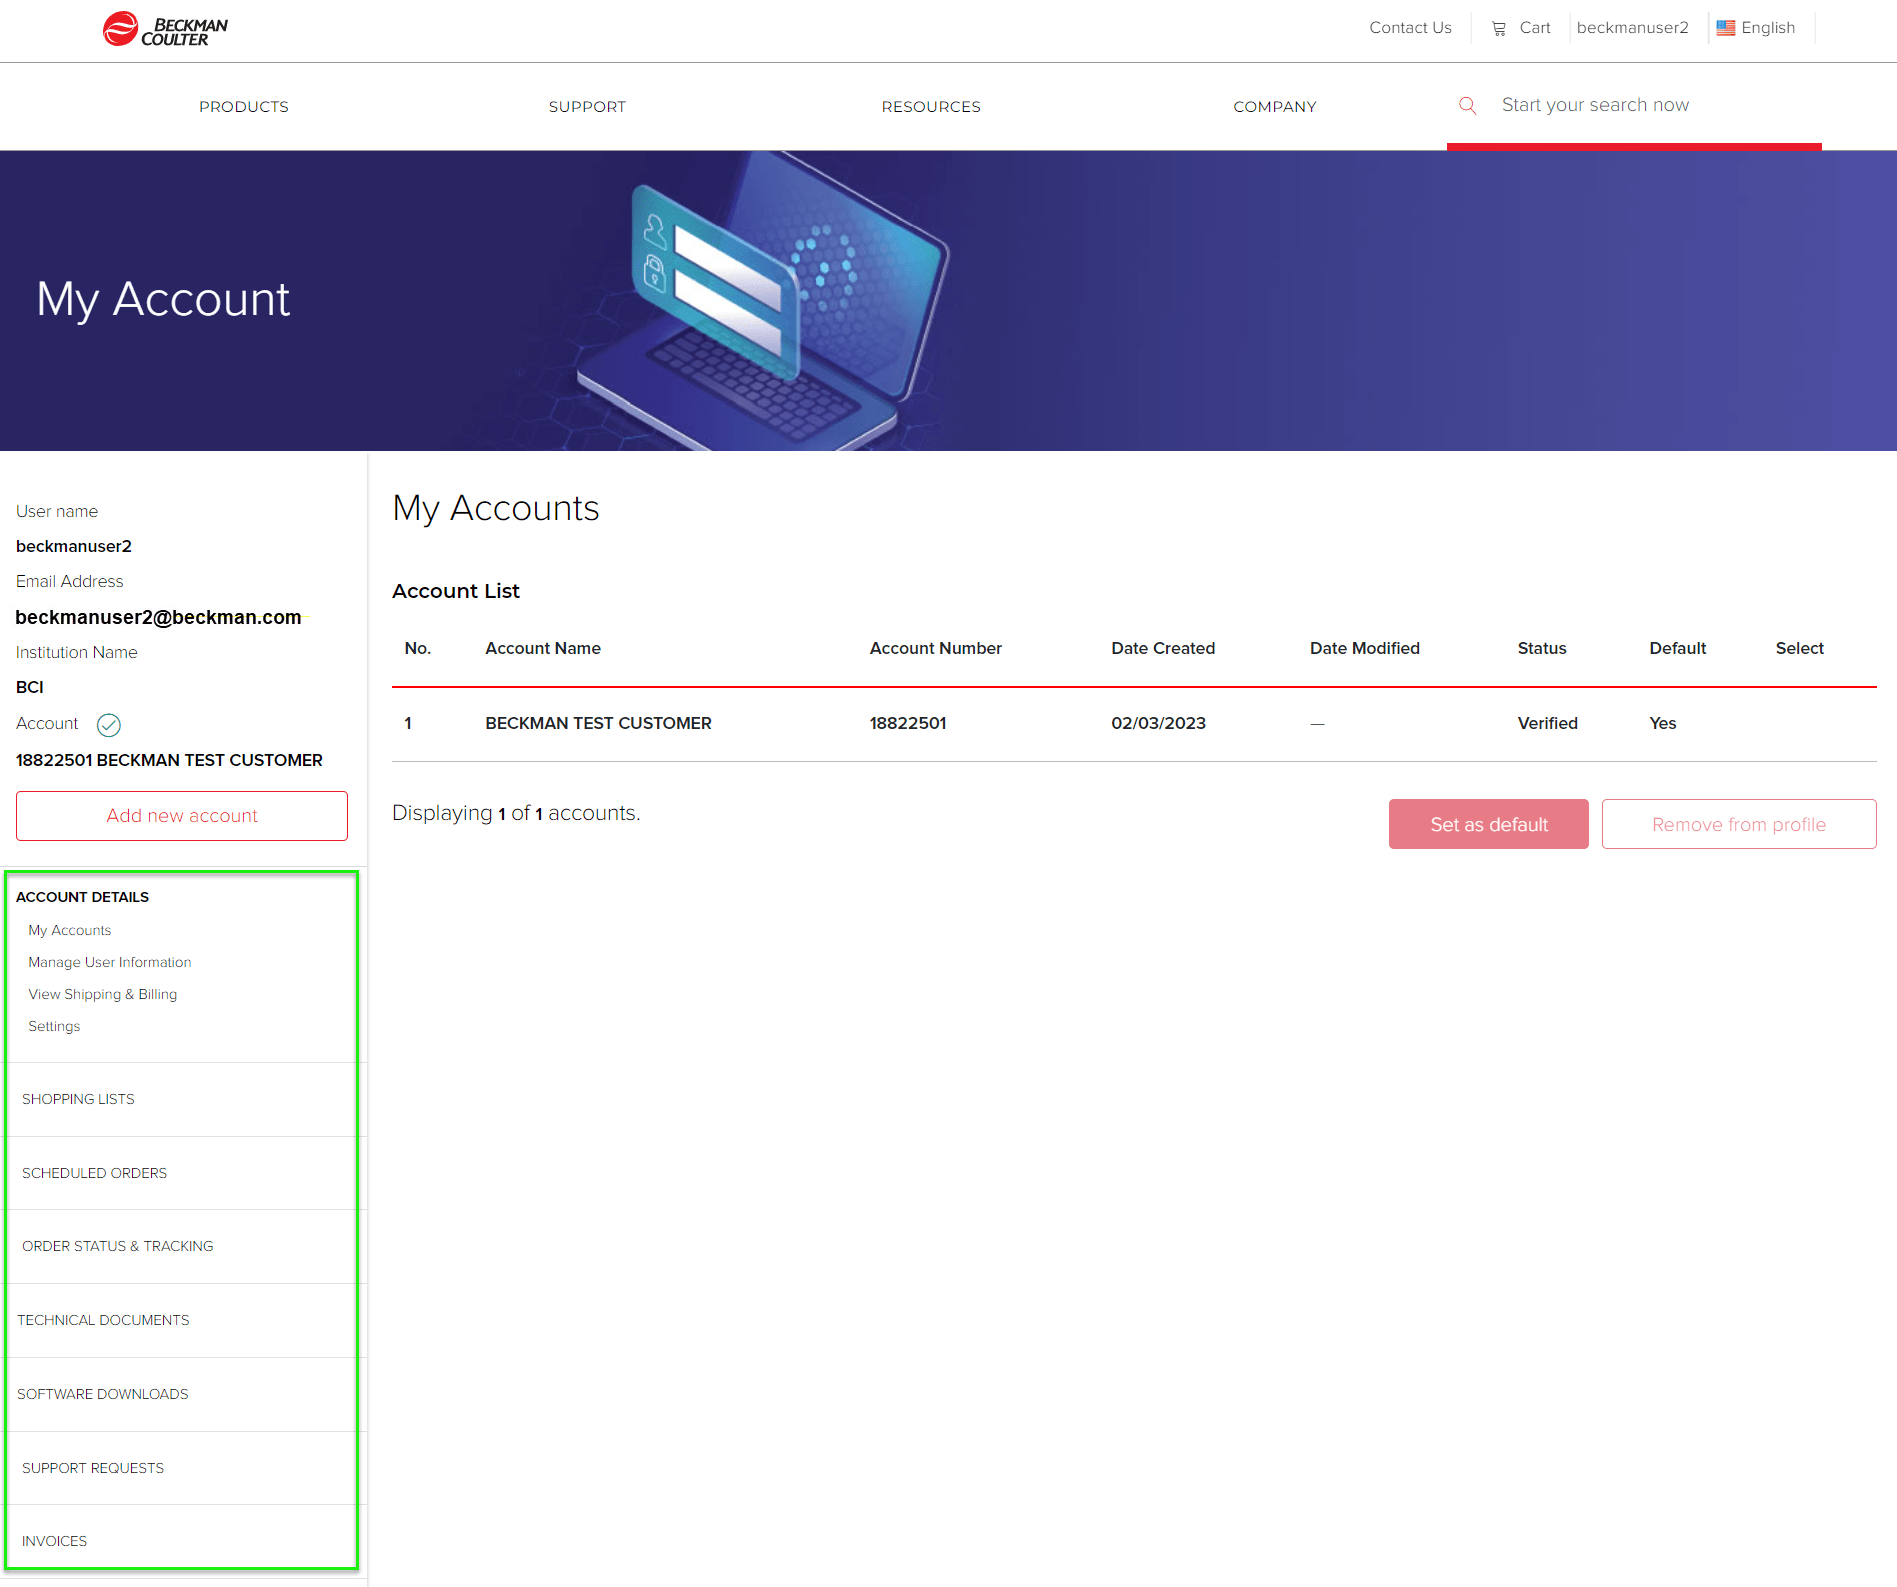Open the SUPPORT menu
The image size is (1897, 1587).
coord(587,106)
